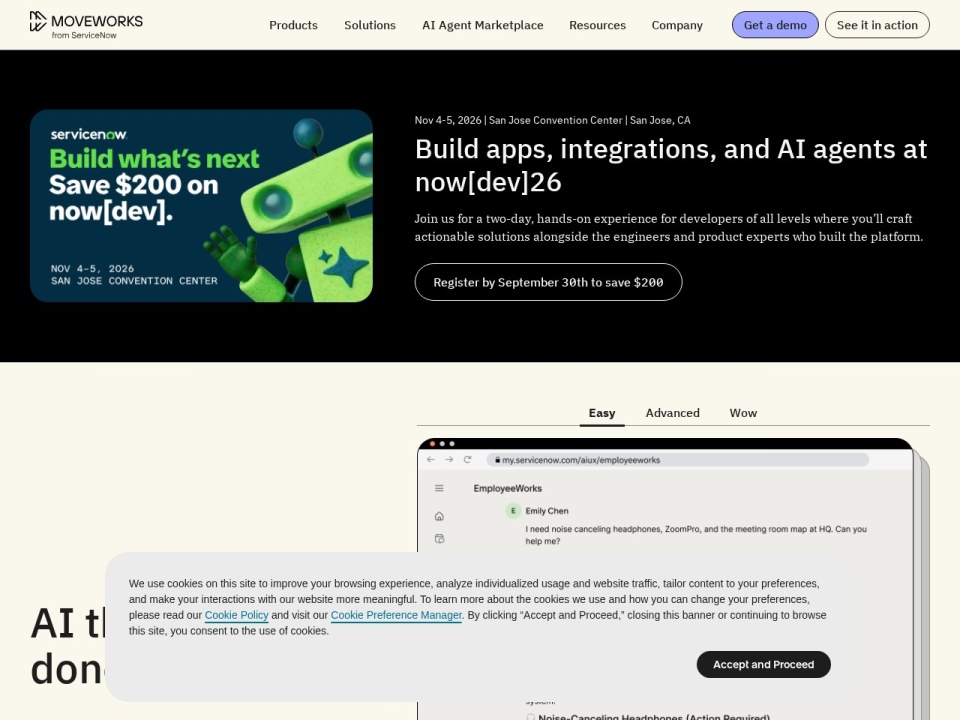Click the home icon in demo sidebar

click(x=439, y=516)
